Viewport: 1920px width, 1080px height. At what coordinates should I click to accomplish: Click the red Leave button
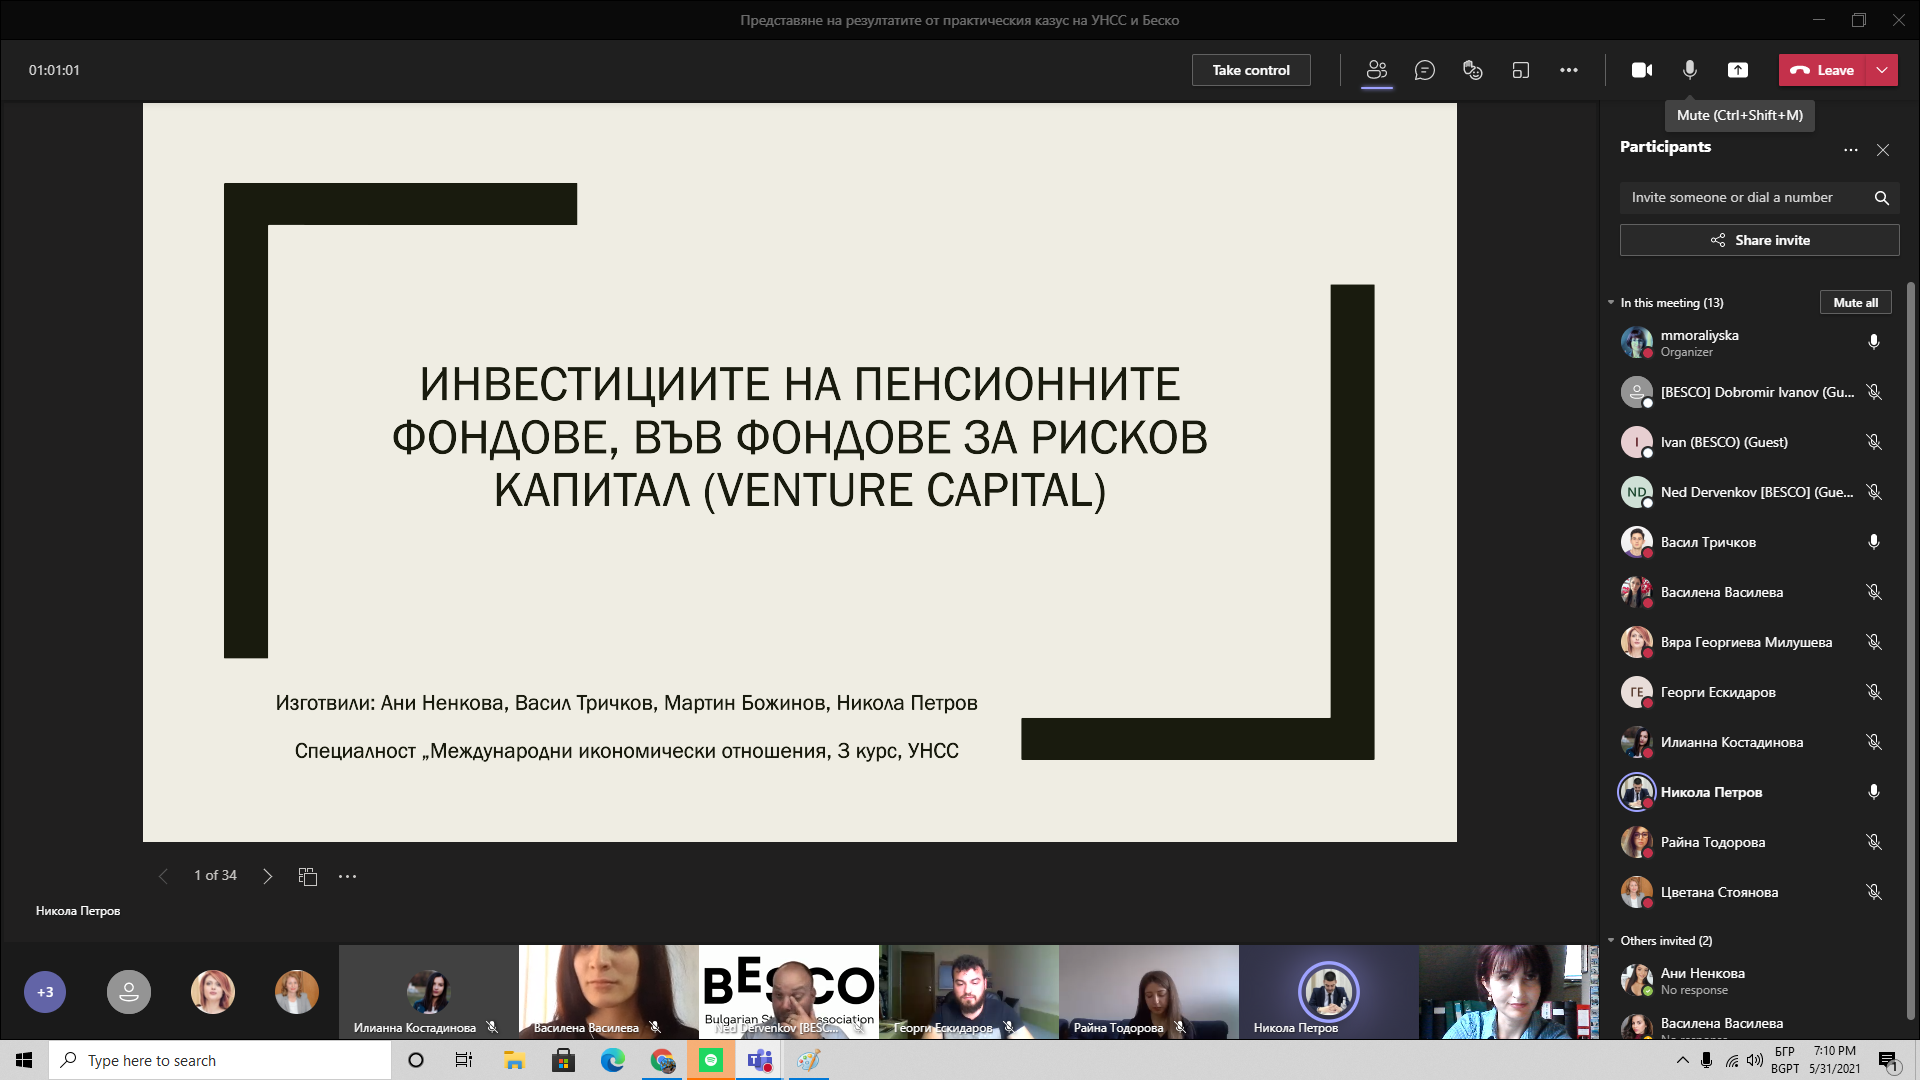coord(1823,70)
